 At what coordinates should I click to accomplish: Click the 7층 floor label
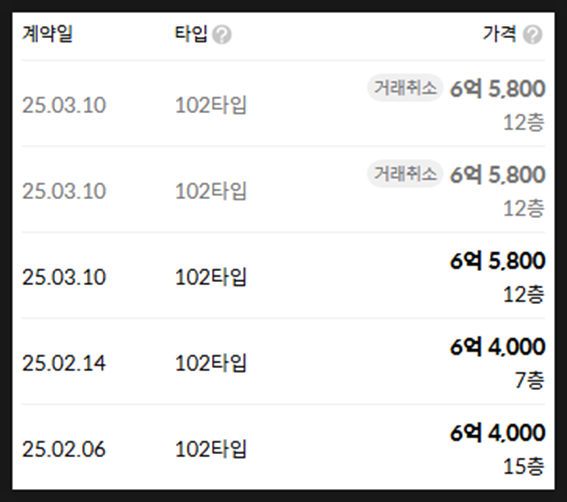[x=529, y=380]
